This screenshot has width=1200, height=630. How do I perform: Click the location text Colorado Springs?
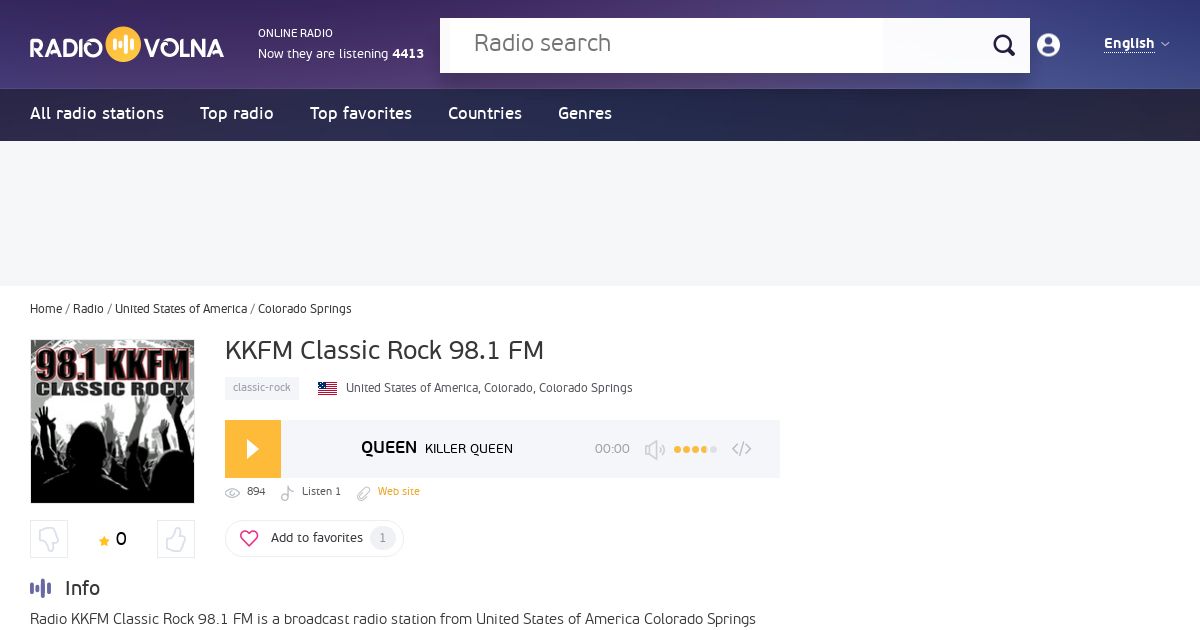point(586,388)
